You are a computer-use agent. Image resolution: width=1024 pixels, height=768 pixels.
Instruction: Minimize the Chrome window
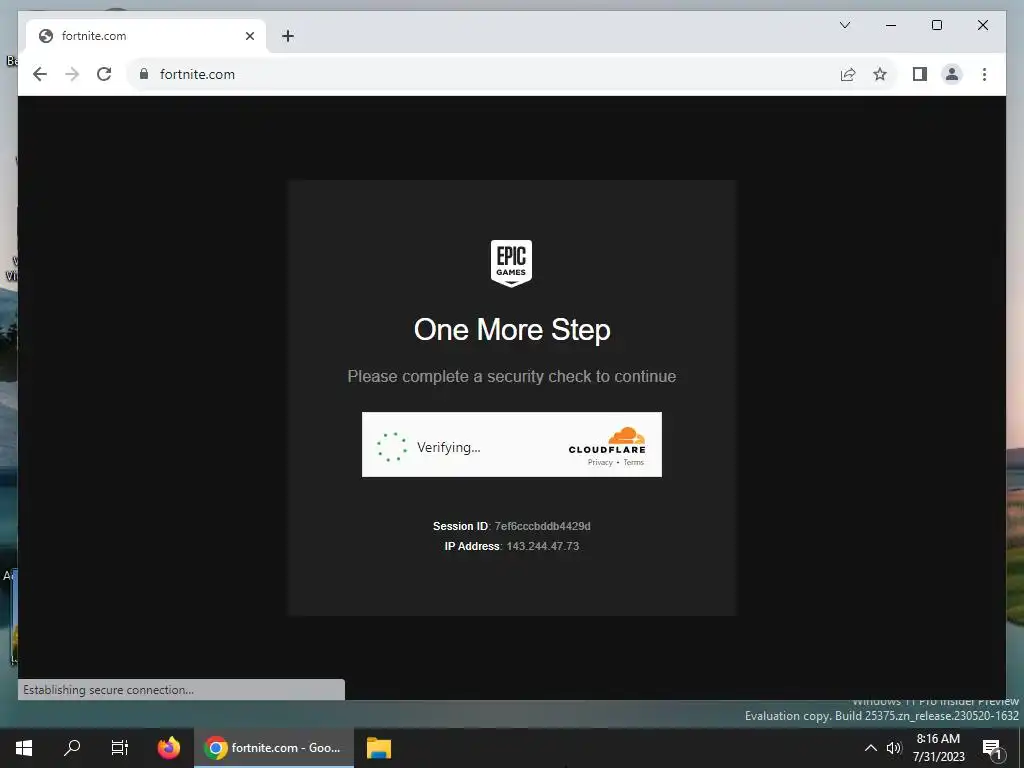click(x=891, y=25)
